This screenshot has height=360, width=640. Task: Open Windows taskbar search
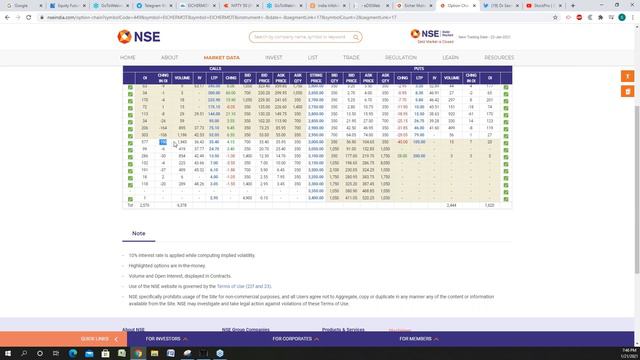click(24, 353)
